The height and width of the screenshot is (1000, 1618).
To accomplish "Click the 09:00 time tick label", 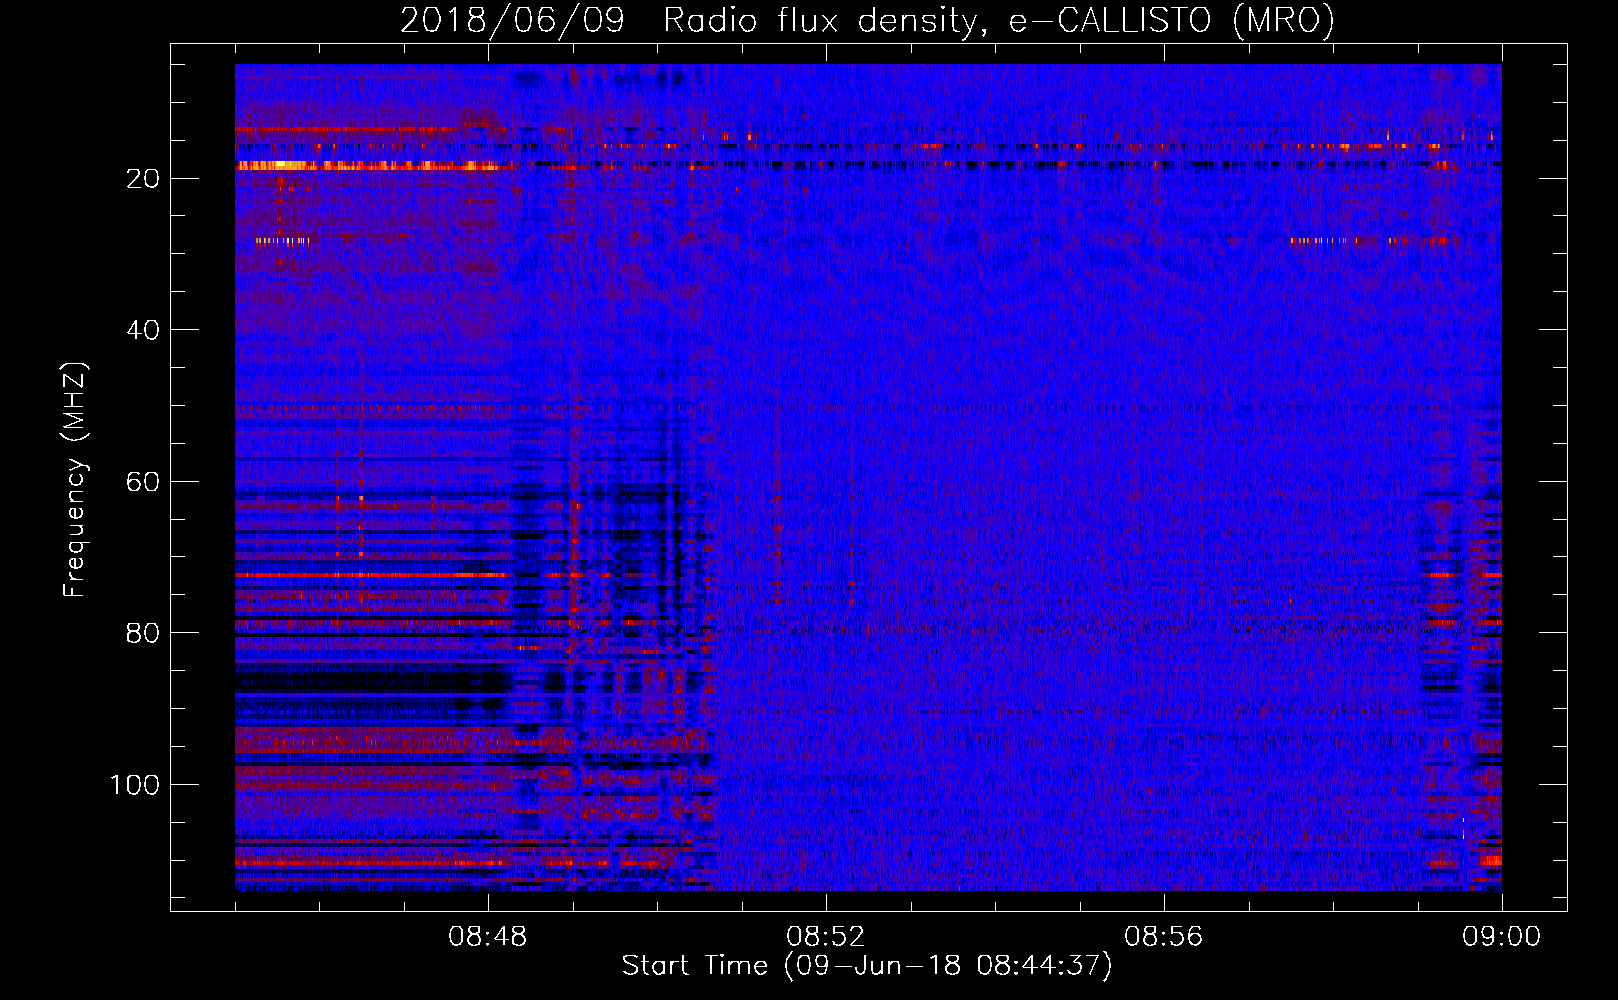I will click(x=1502, y=937).
